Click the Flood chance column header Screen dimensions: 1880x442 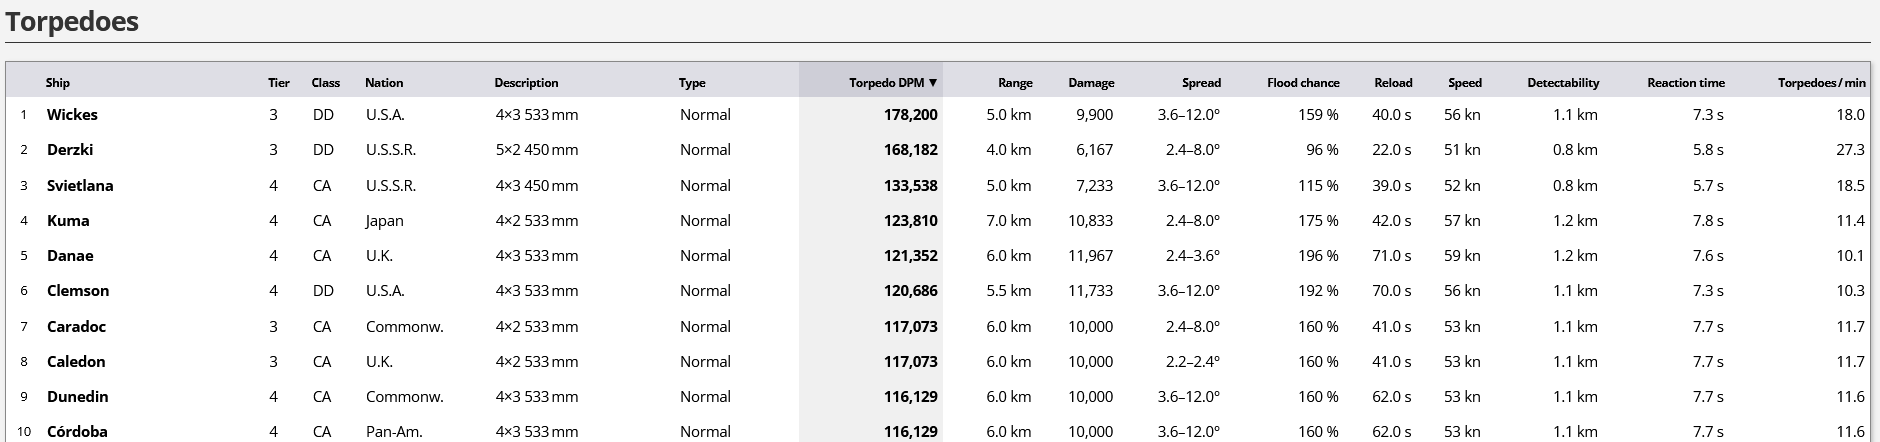click(x=1302, y=83)
